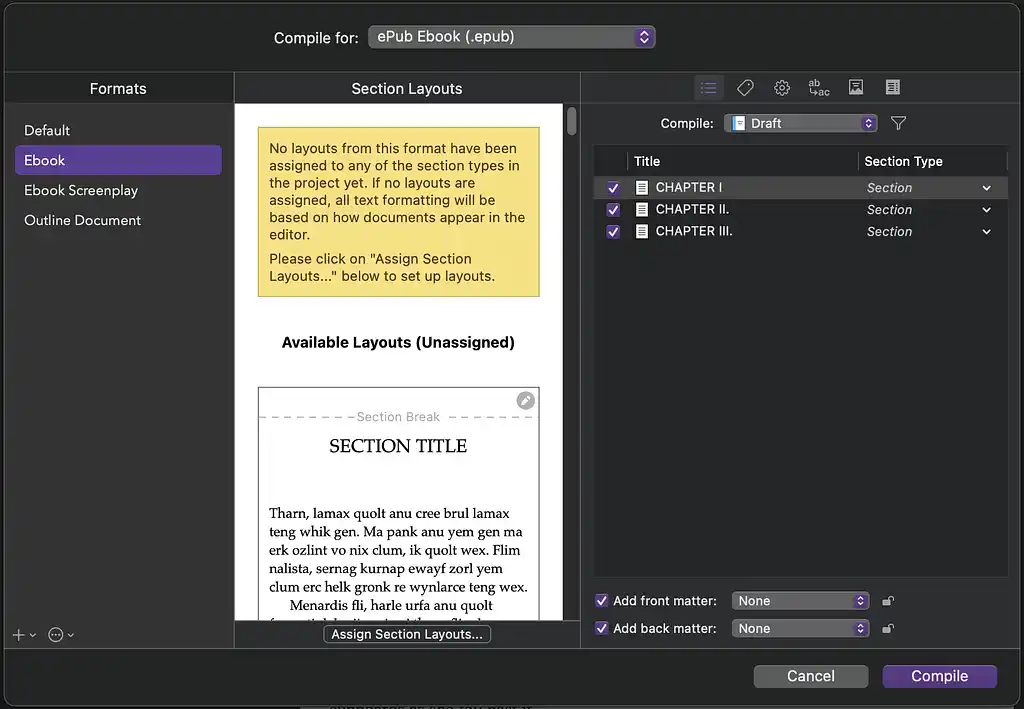Screen dimensions: 1024x709
Task: Click the Assign Section Layouts button
Action: point(406,633)
